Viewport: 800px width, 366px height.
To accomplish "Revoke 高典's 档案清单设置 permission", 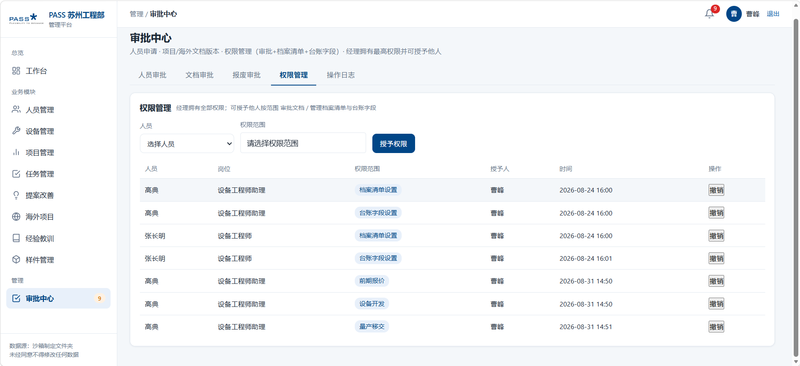I will [x=716, y=190].
